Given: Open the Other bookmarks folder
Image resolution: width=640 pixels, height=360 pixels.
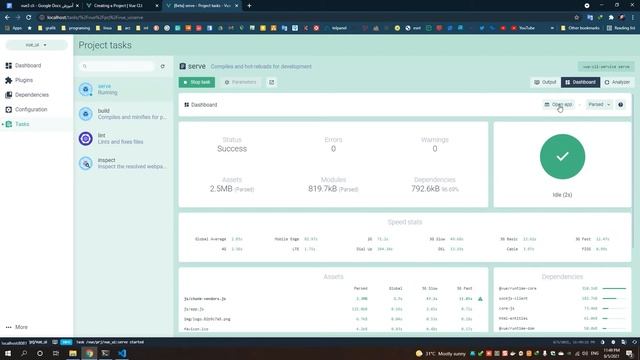Looking at the screenshot, I should click(580, 28).
